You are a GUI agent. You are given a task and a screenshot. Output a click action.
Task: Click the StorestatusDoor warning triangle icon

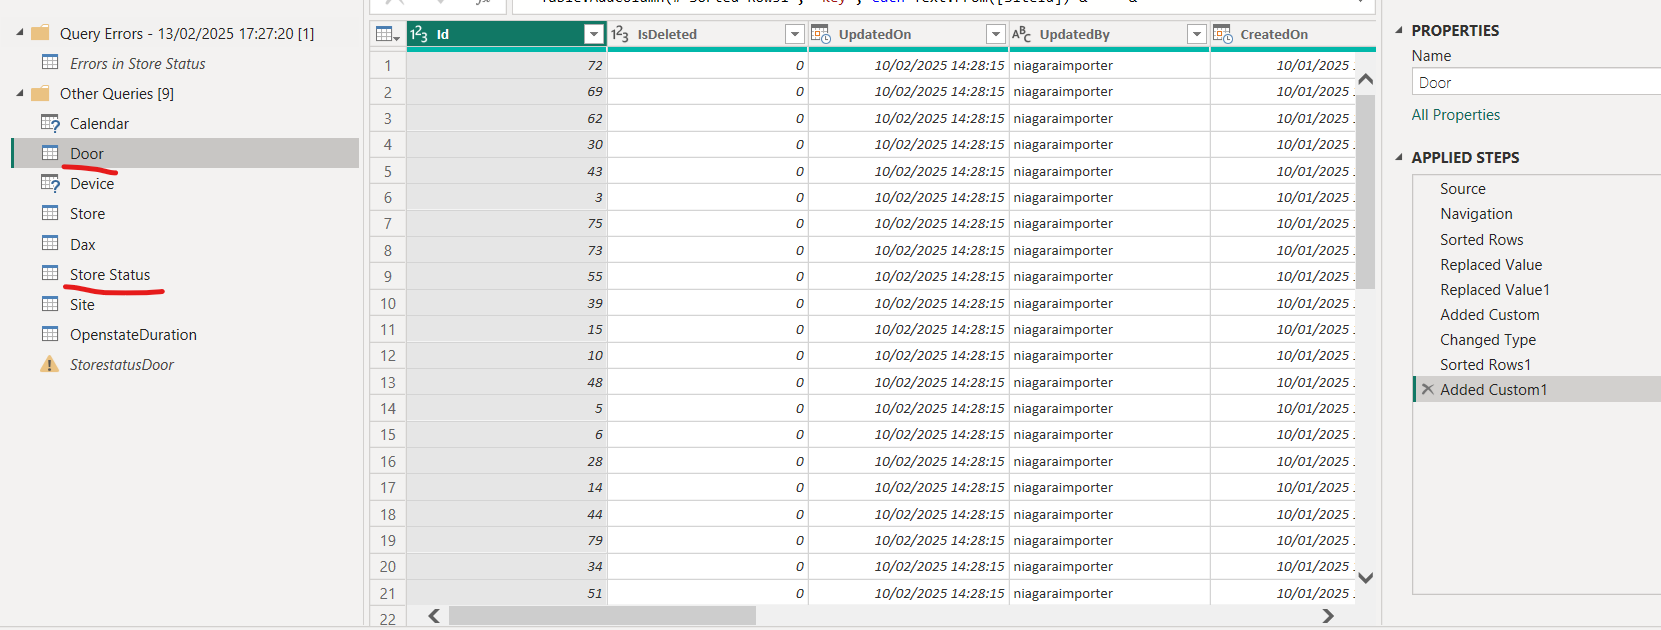(x=49, y=364)
